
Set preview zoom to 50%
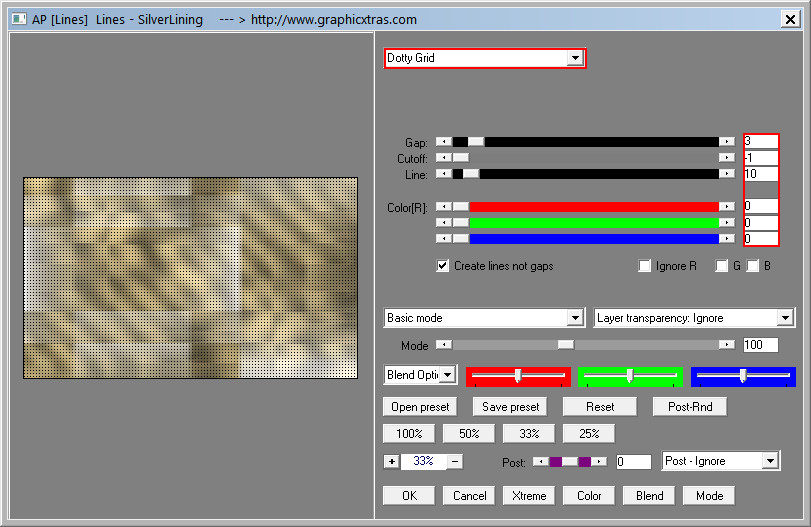(x=468, y=434)
